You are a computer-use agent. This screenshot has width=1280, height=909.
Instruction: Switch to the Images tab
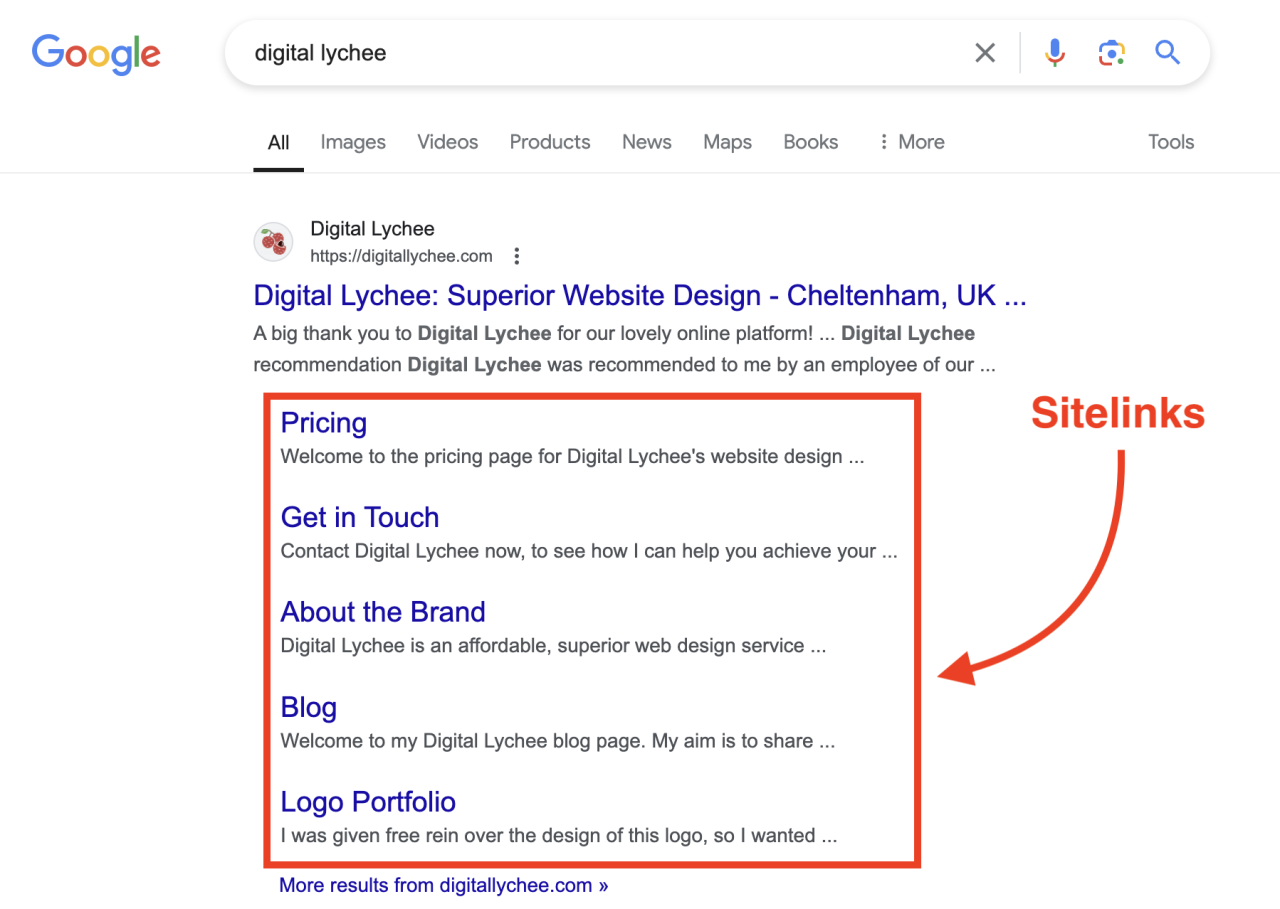[352, 141]
